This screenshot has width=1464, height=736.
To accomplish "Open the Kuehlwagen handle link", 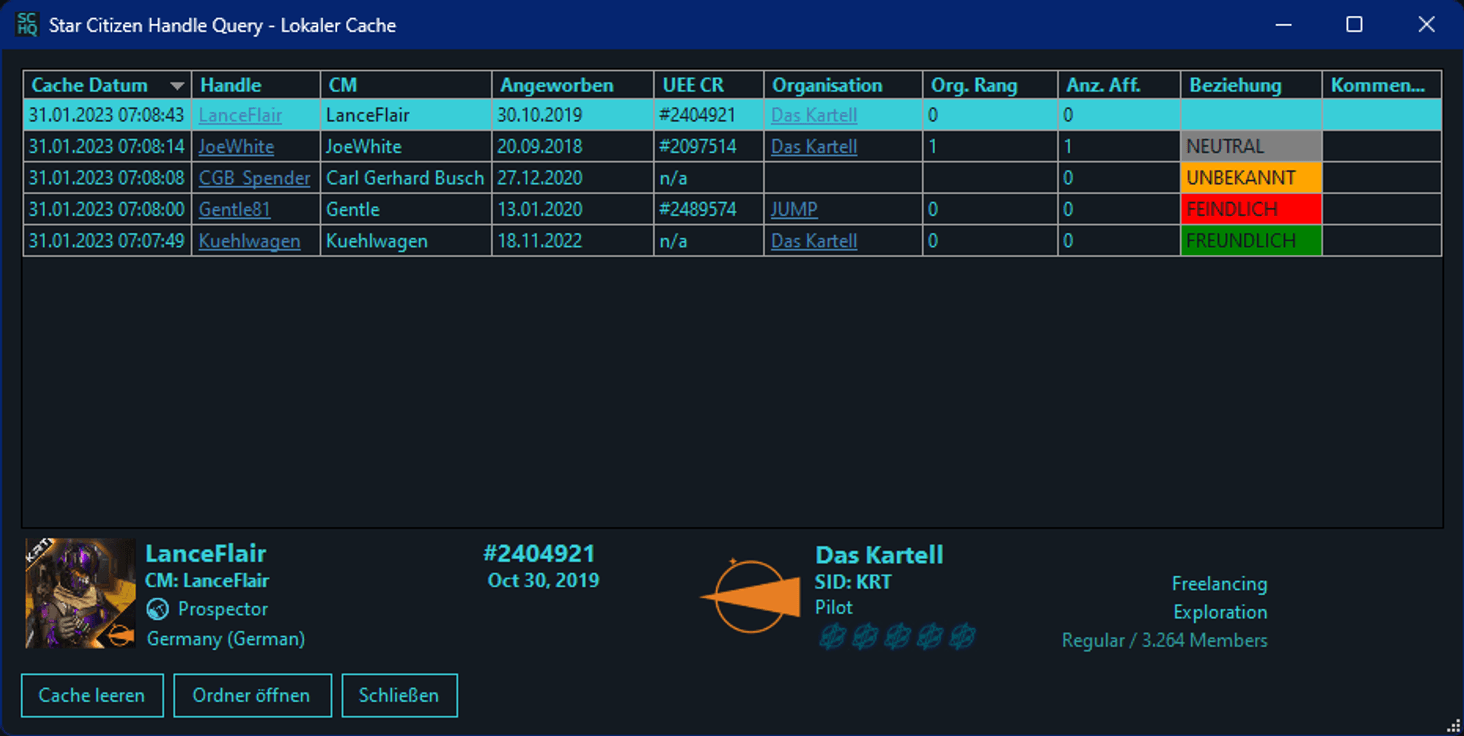I will coord(249,241).
